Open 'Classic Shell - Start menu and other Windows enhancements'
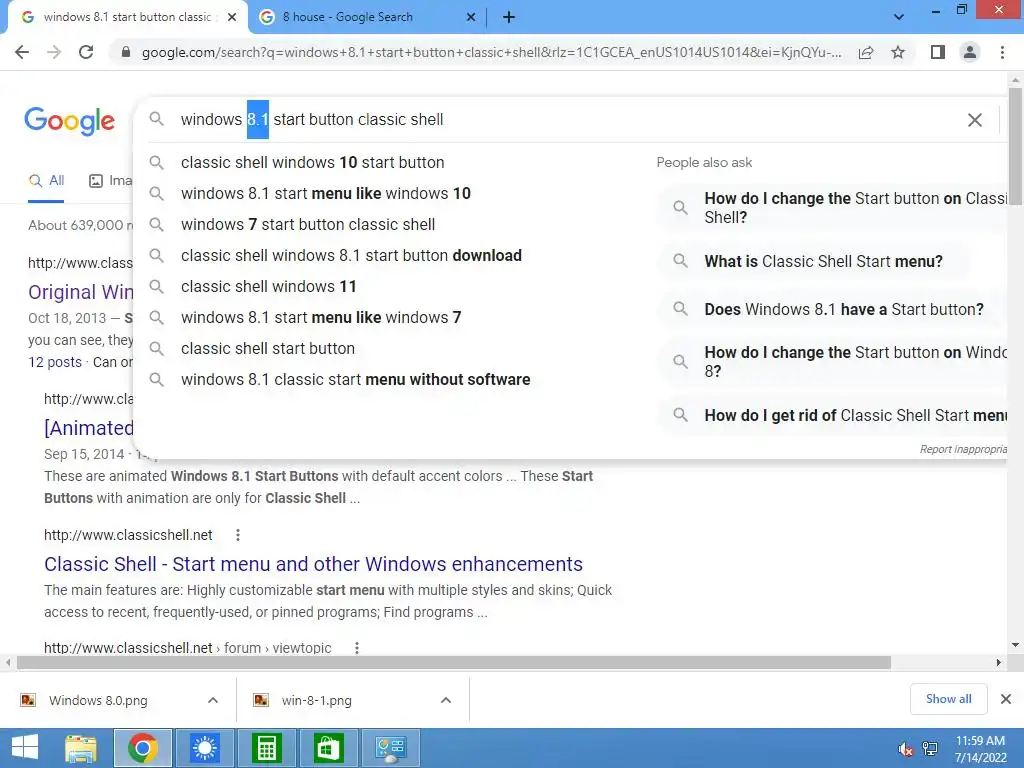Viewport: 1024px width, 768px height. pyautogui.click(x=313, y=564)
